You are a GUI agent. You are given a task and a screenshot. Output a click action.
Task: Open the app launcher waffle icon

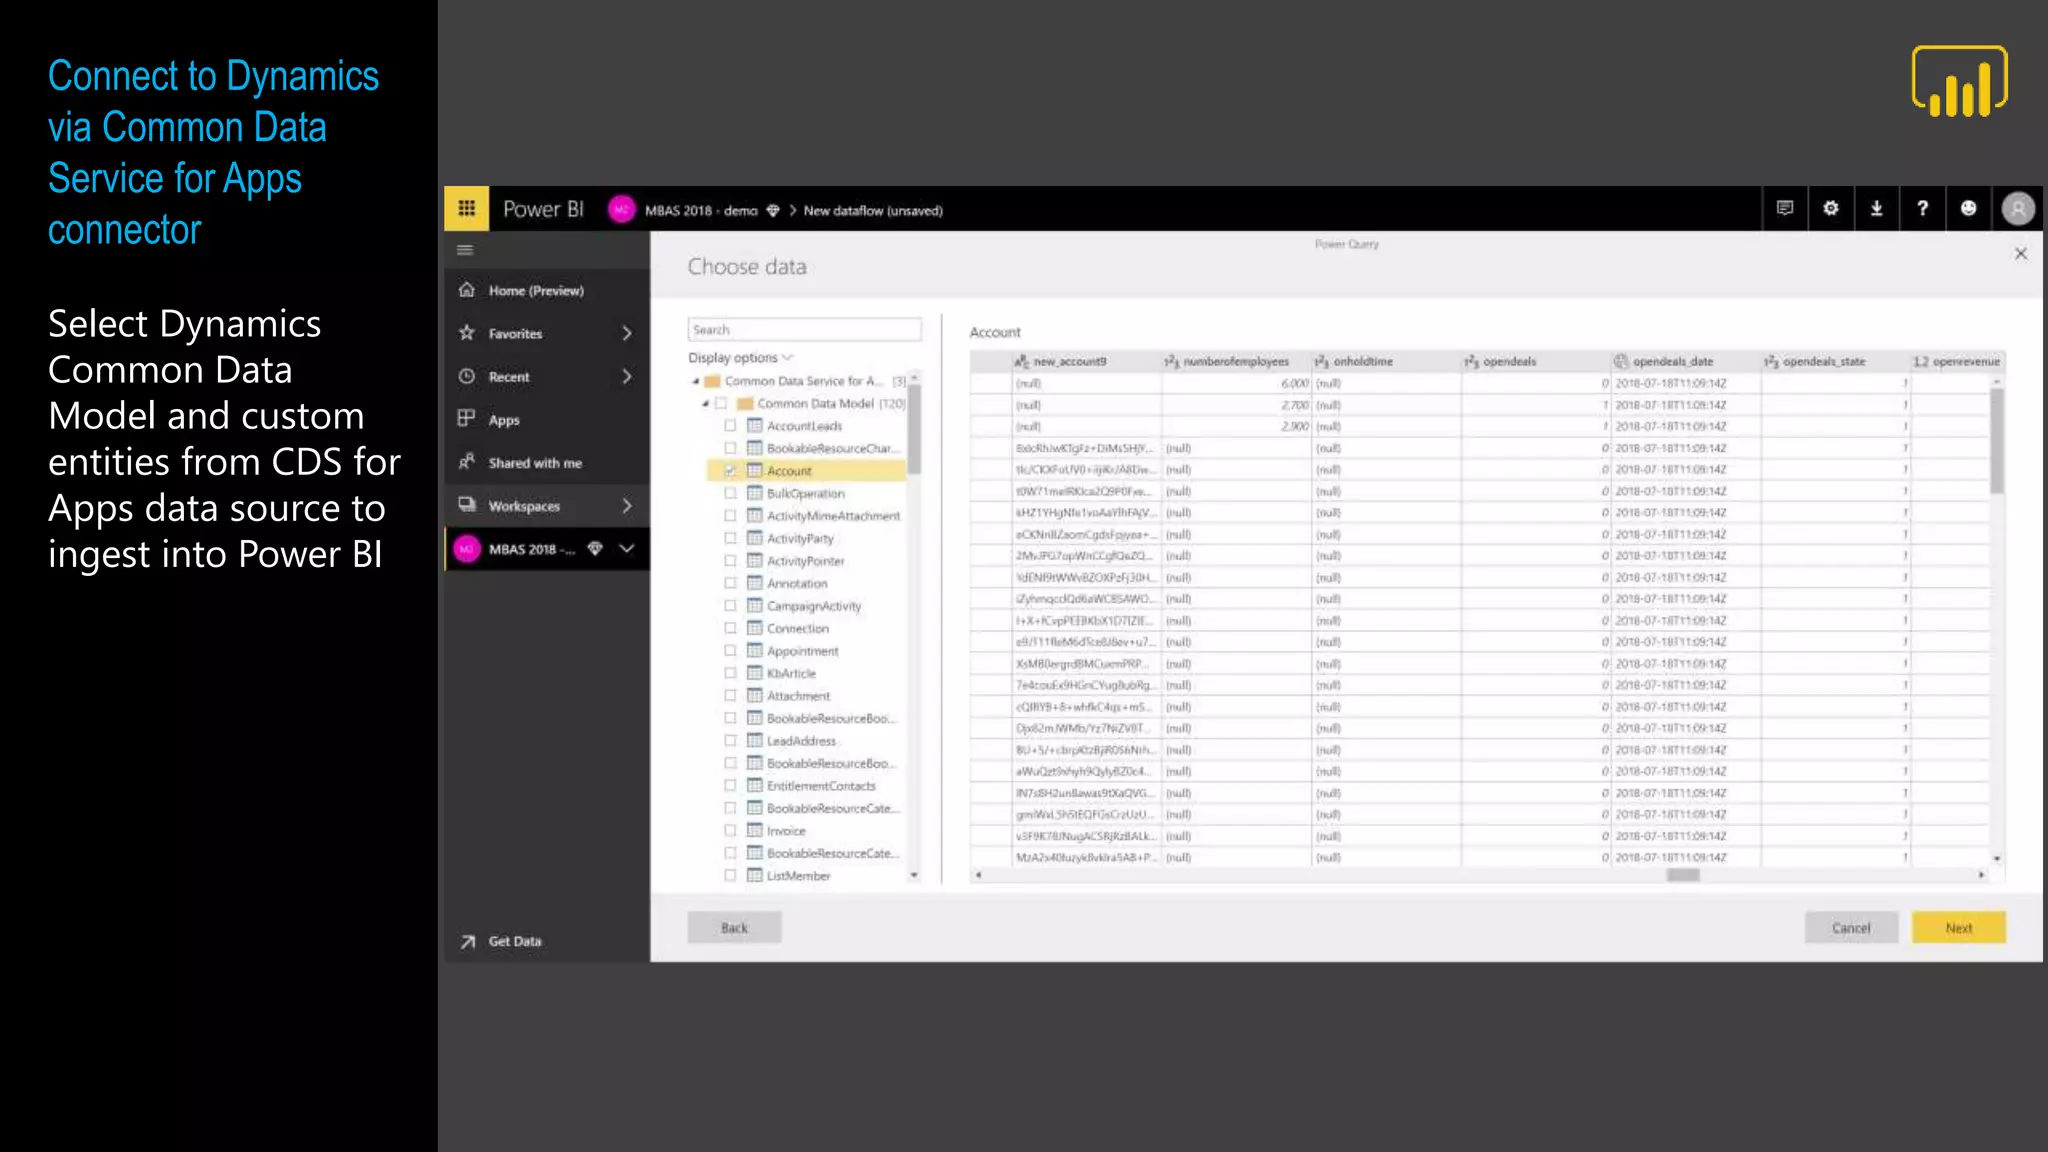(x=466, y=209)
